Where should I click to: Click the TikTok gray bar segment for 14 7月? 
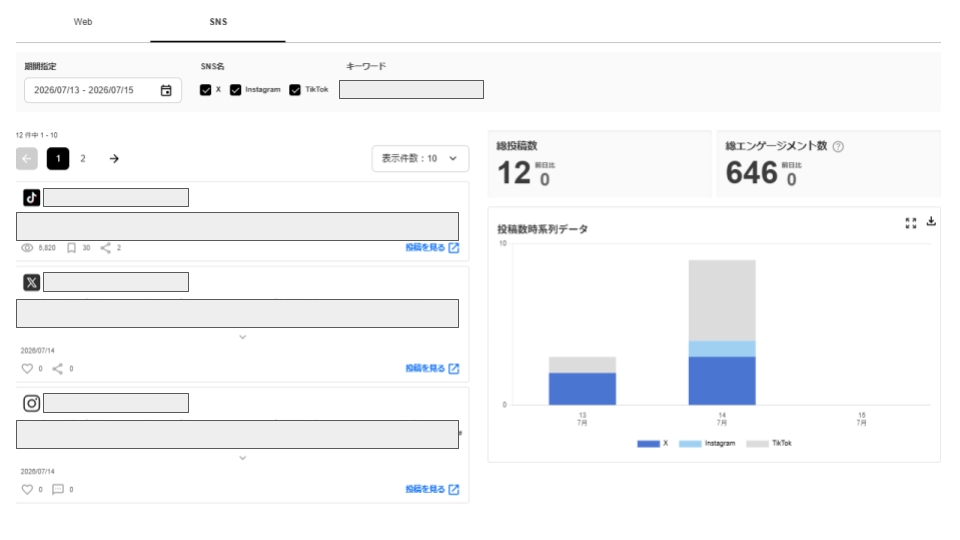(x=722, y=301)
